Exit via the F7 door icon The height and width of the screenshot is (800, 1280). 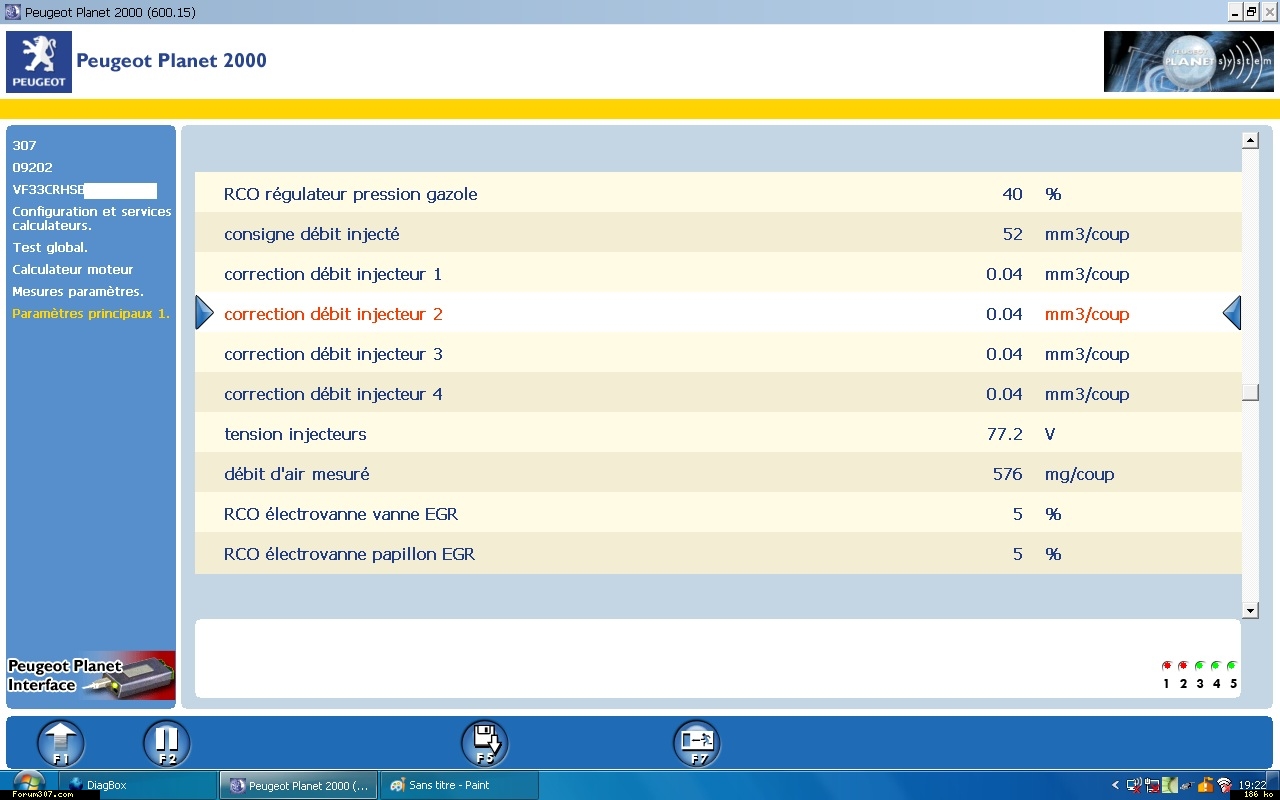[697, 744]
